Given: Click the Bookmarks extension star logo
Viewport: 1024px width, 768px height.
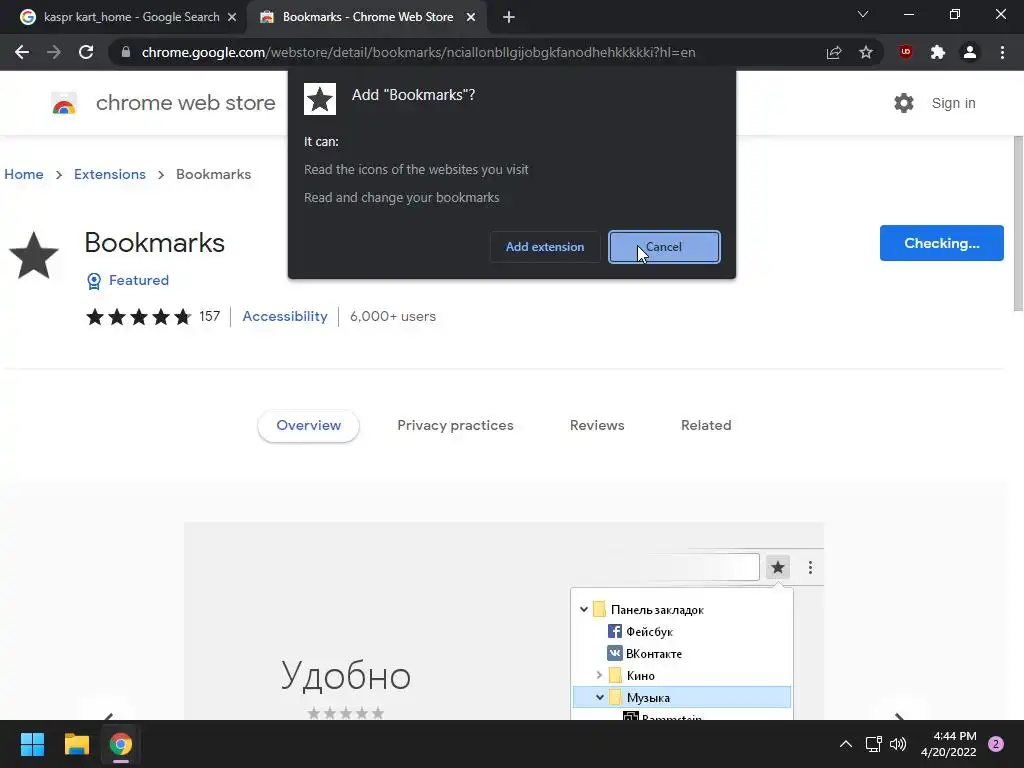Looking at the screenshot, I should click(34, 255).
